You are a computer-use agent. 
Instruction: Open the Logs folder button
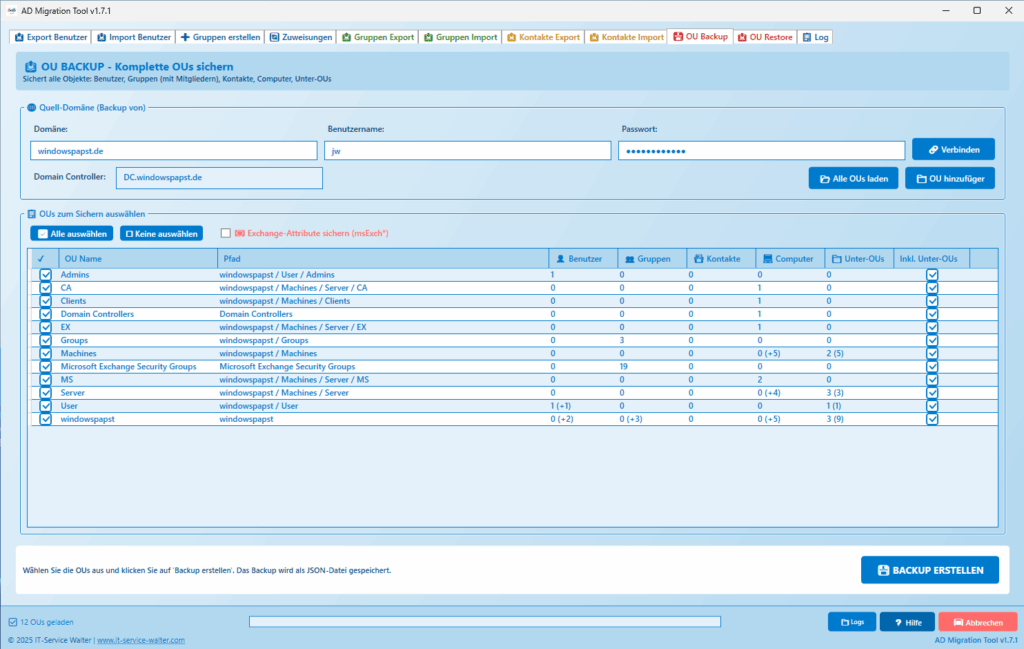[x=851, y=621]
